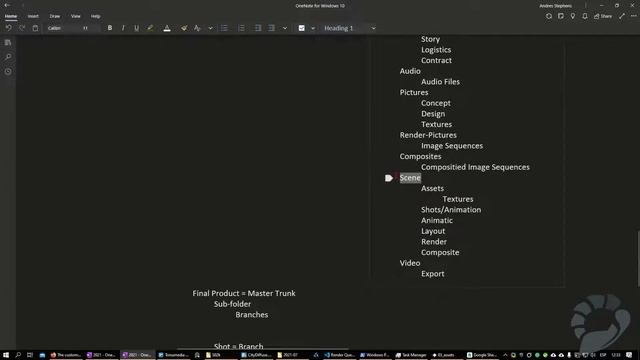This screenshot has width=640, height=360.
Task: Open the Insert tab
Action: coord(33,16)
